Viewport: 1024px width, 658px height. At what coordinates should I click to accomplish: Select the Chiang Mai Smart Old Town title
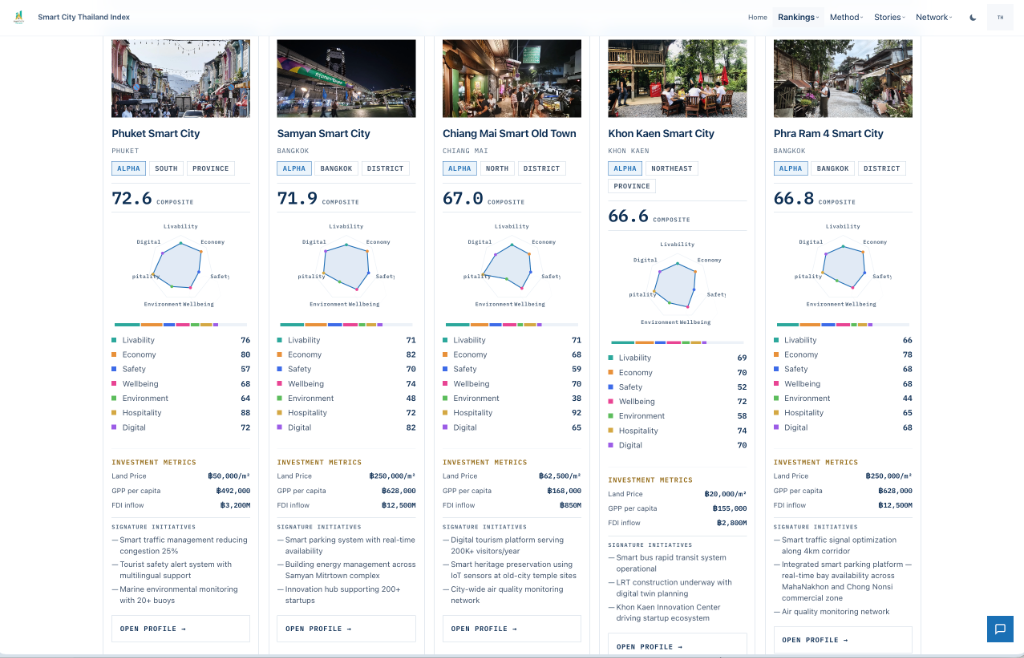pos(509,133)
